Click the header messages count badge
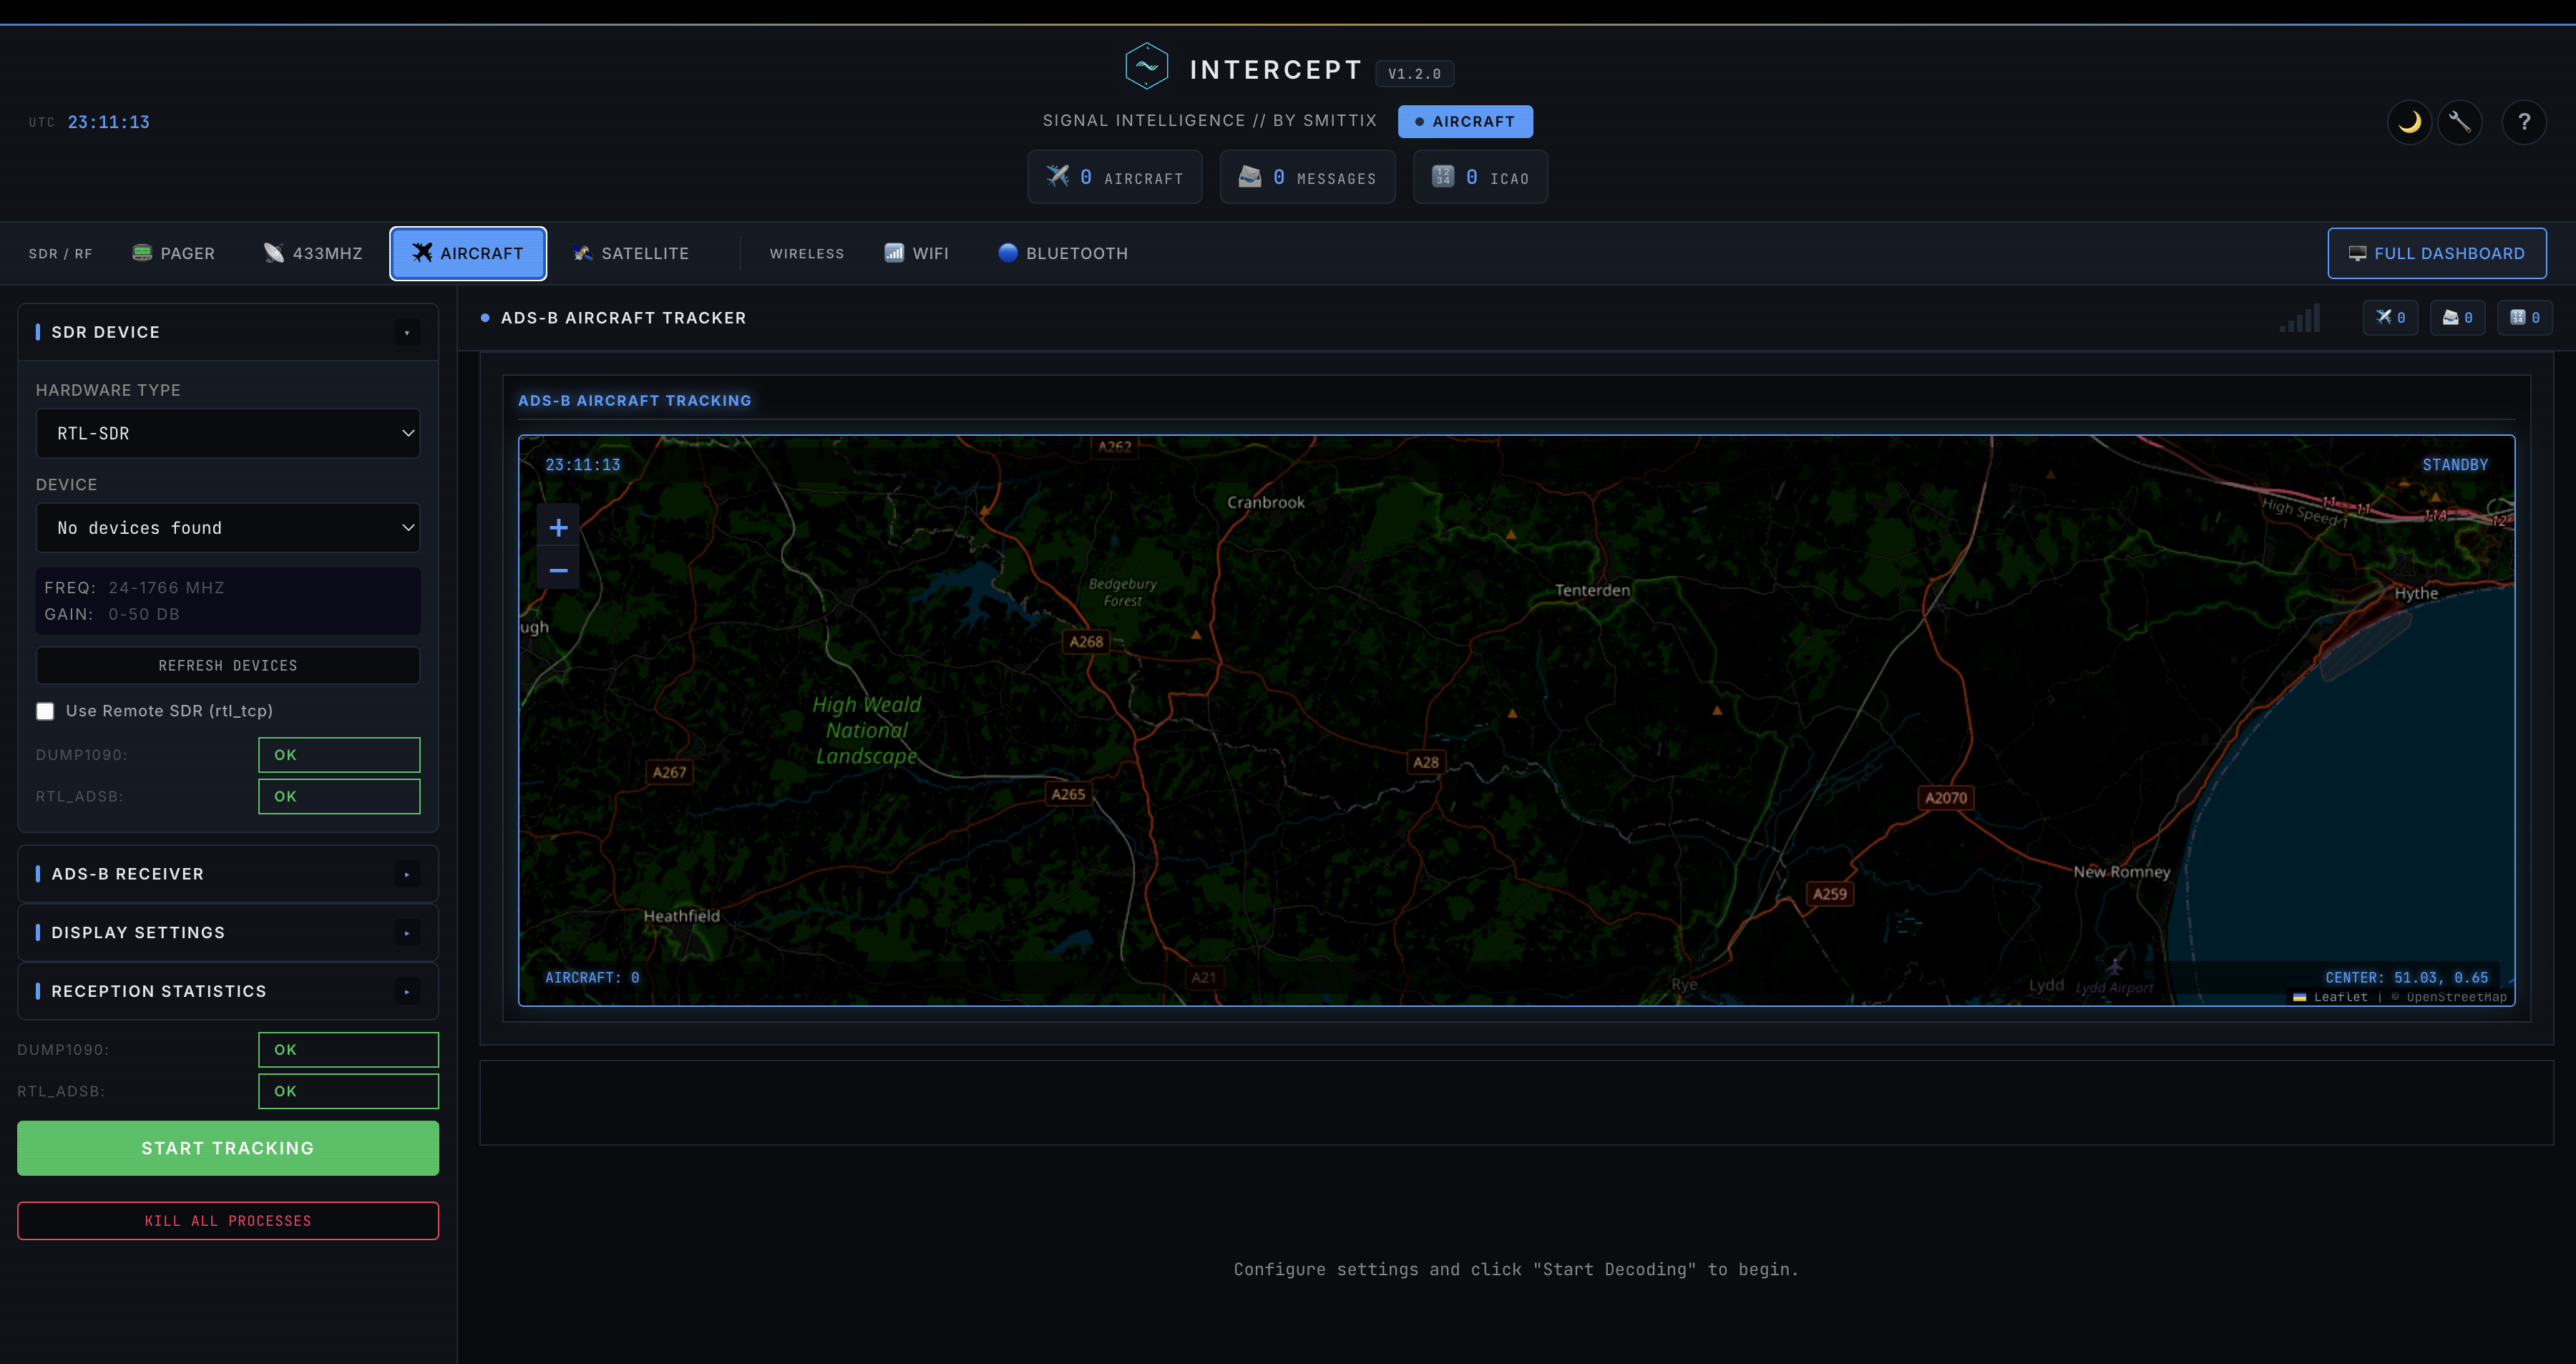Image resolution: width=2576 pixels, height=1364 pixels. [1307, 177]
